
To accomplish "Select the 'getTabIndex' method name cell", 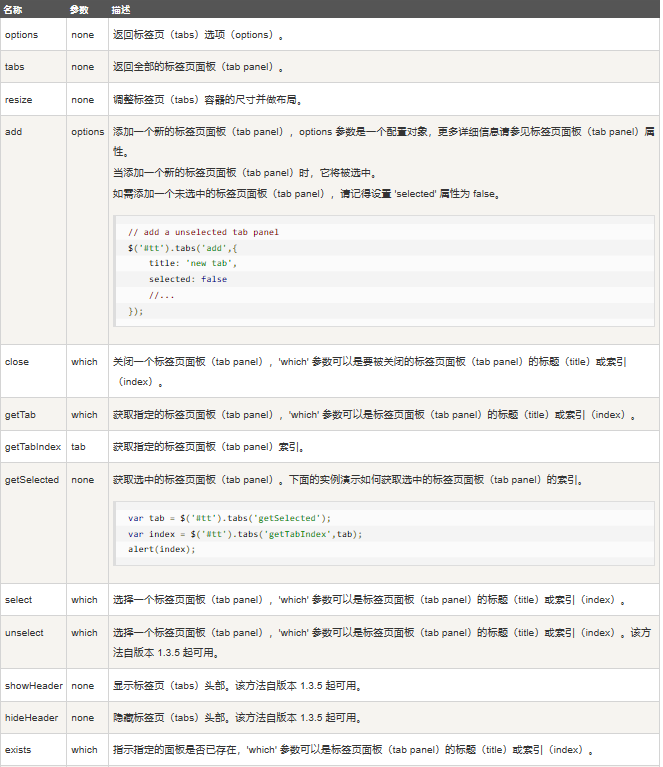I will tap(33, 447).
